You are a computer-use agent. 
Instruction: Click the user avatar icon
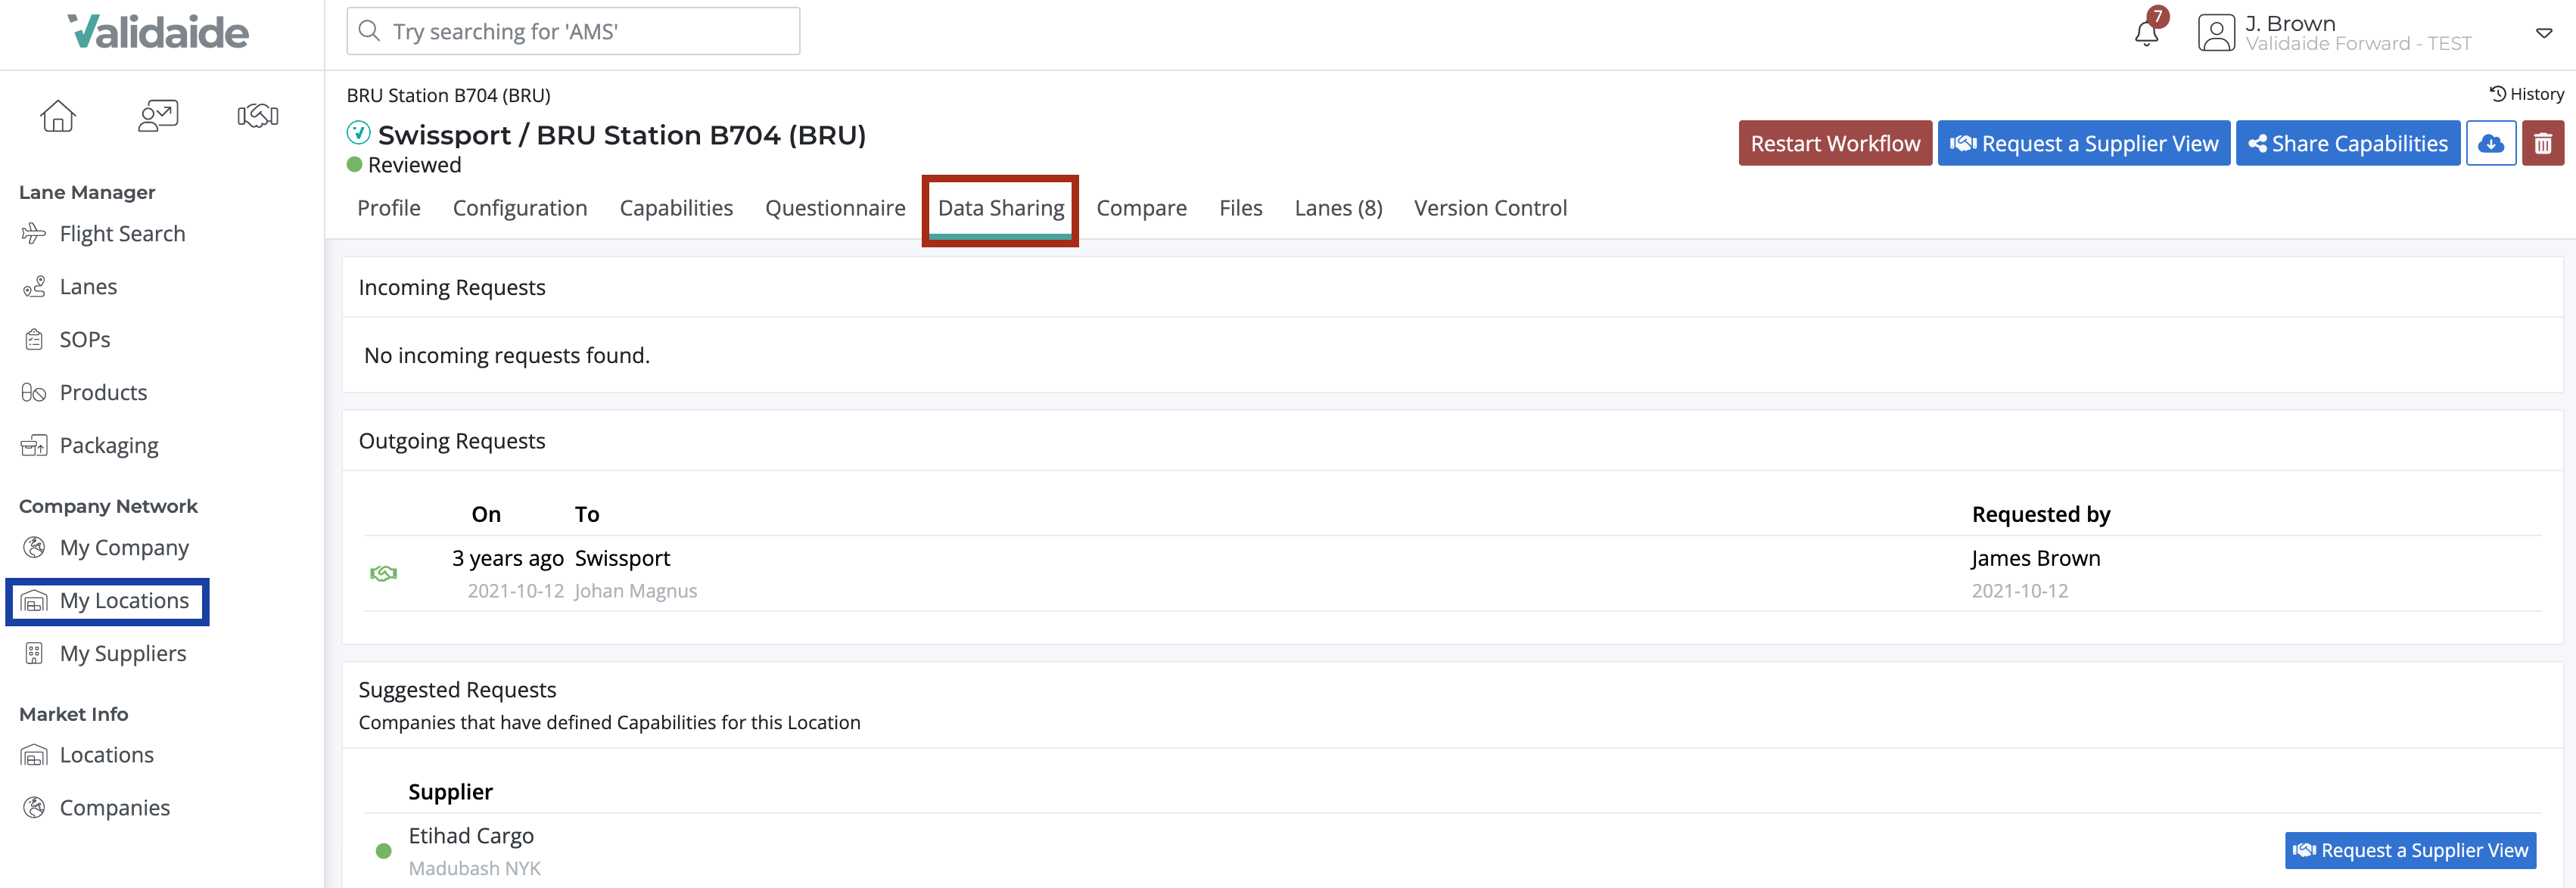(x=2216, y=33)
